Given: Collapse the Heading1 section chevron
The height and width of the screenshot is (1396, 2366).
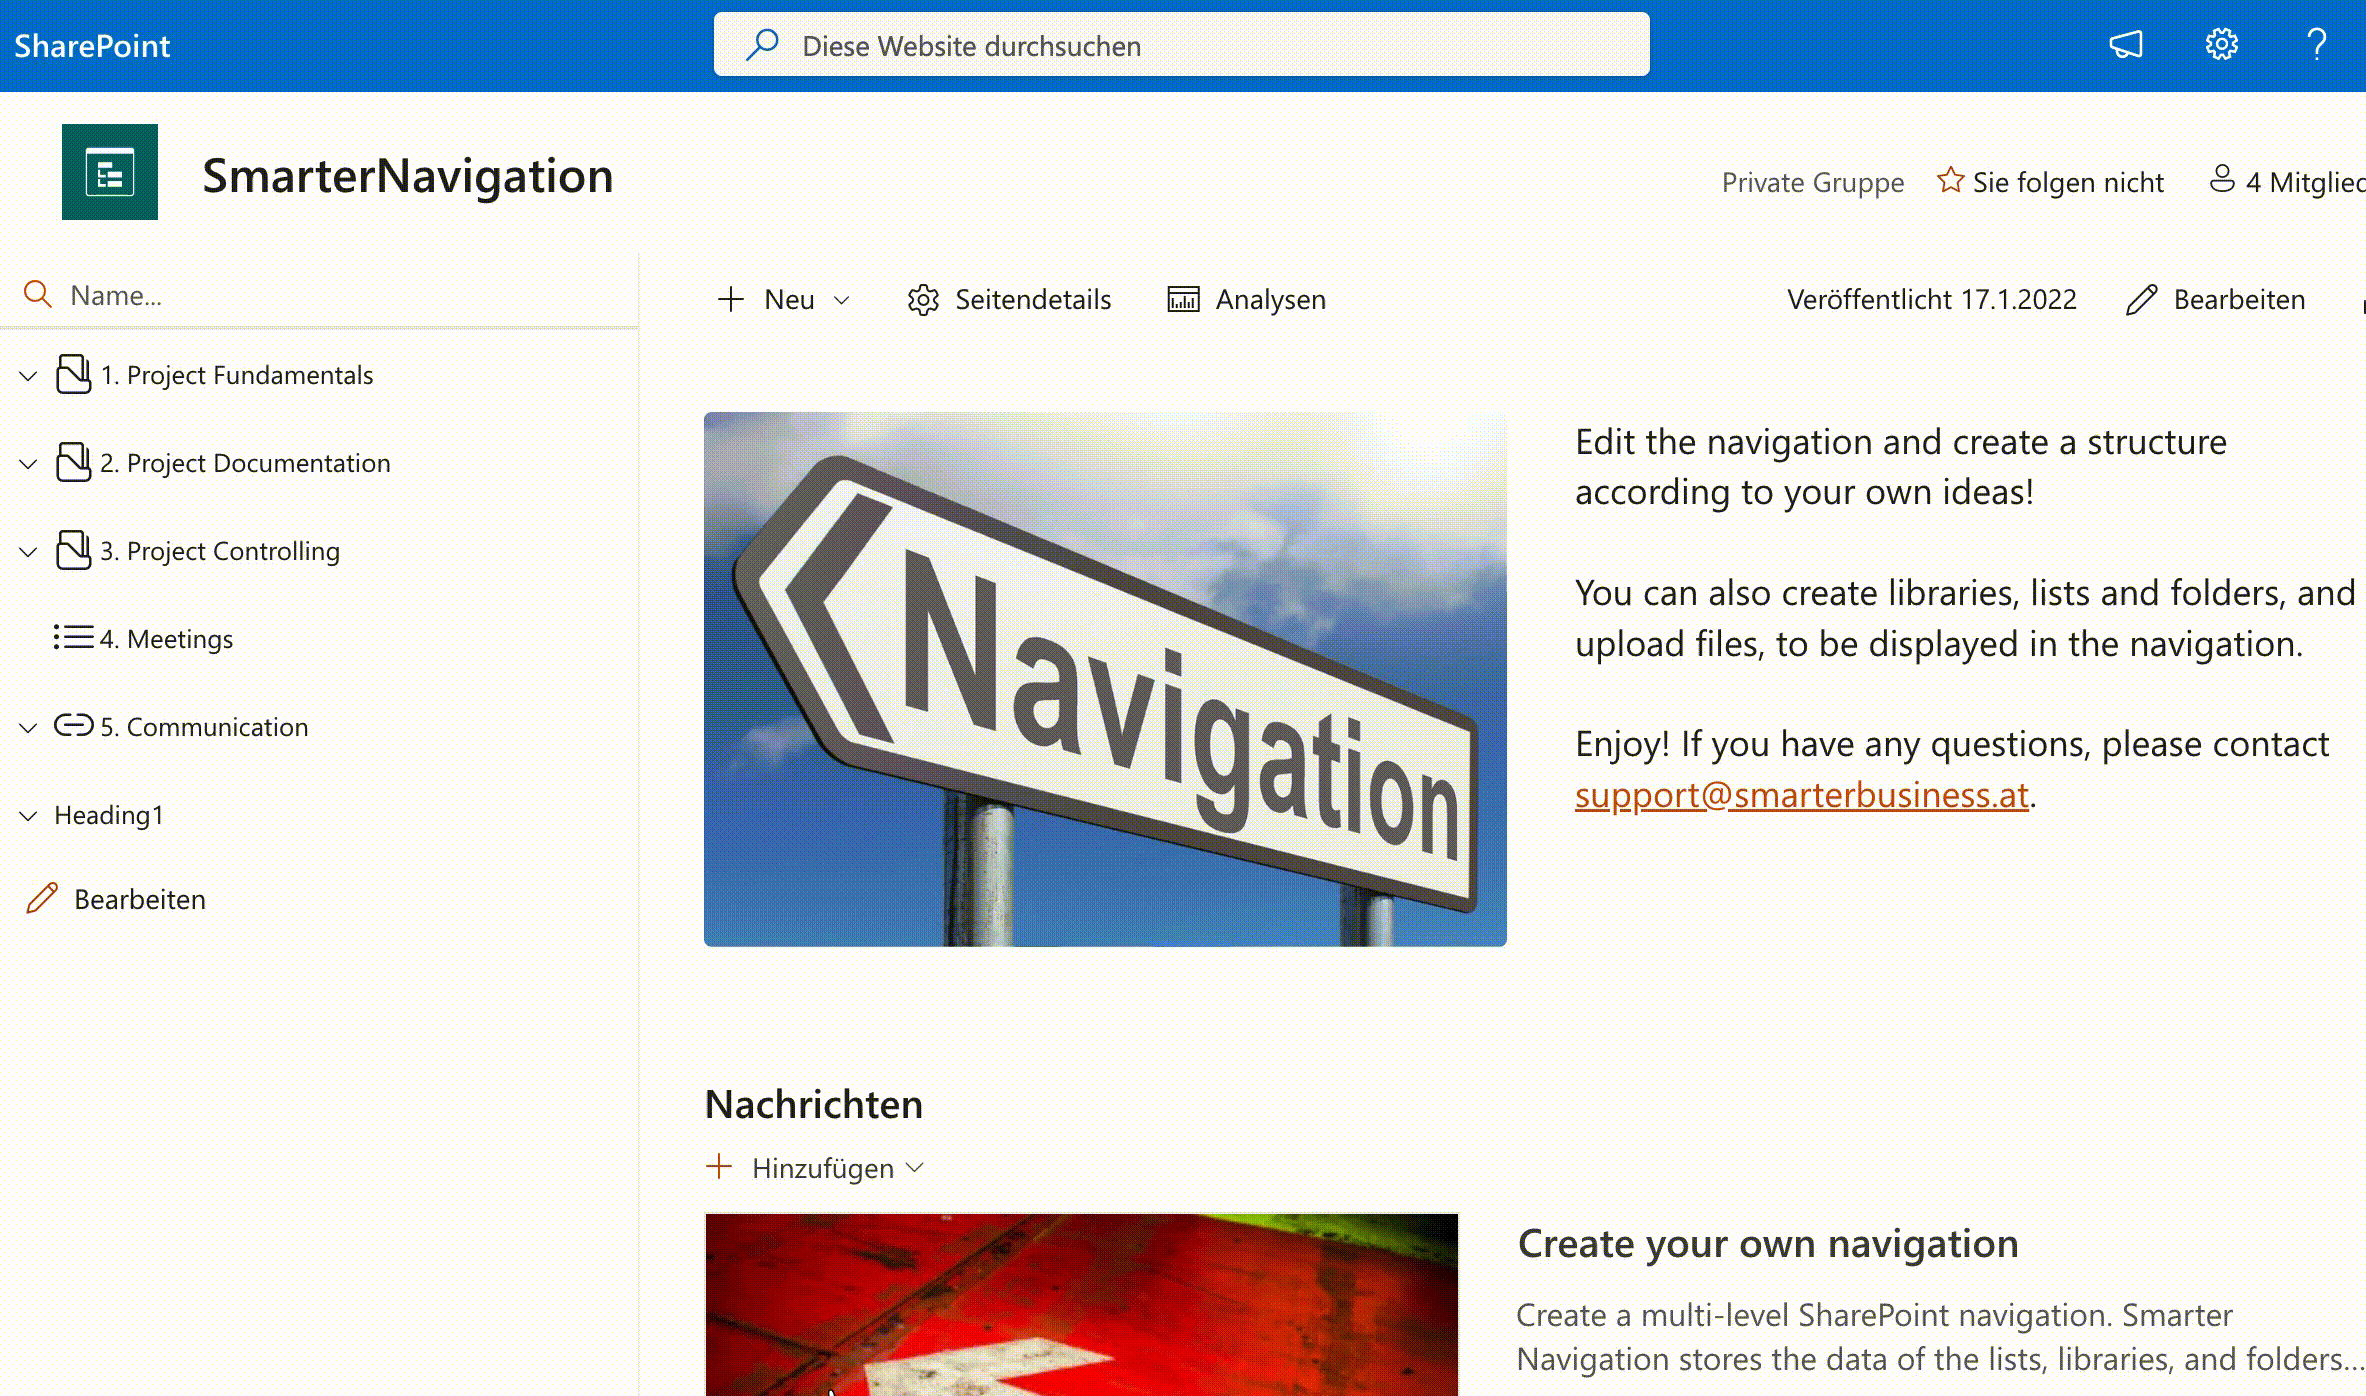Looking at the screenshot, I should pos(28,816).
